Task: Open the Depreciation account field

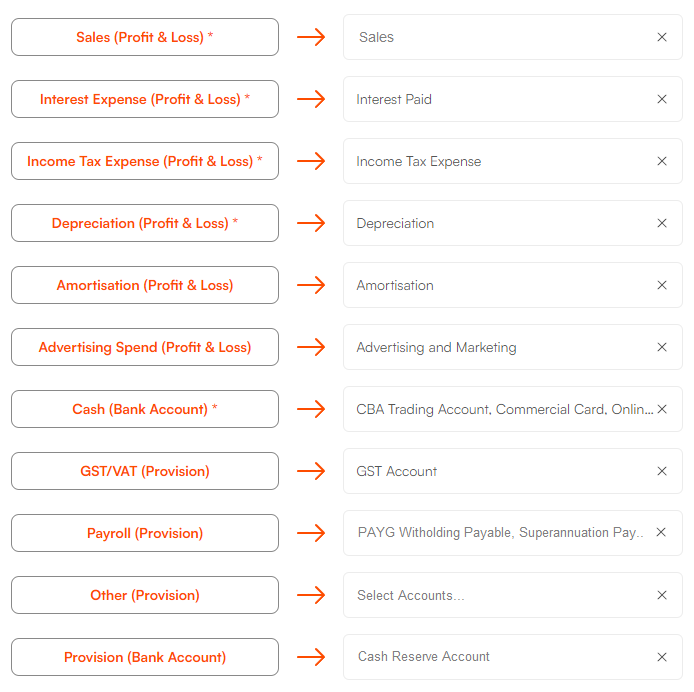Action: [x=513, y=223]
